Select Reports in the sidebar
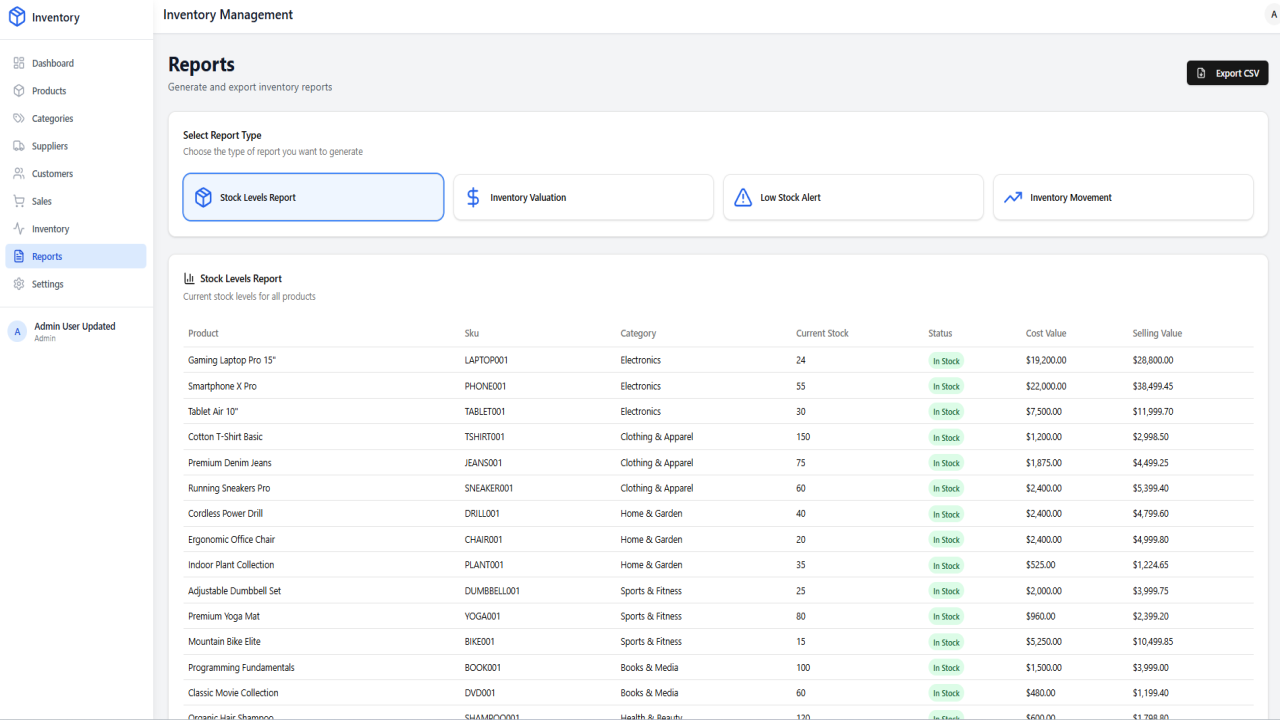Screen dimensions: 1280x720 tap(76, 257)
